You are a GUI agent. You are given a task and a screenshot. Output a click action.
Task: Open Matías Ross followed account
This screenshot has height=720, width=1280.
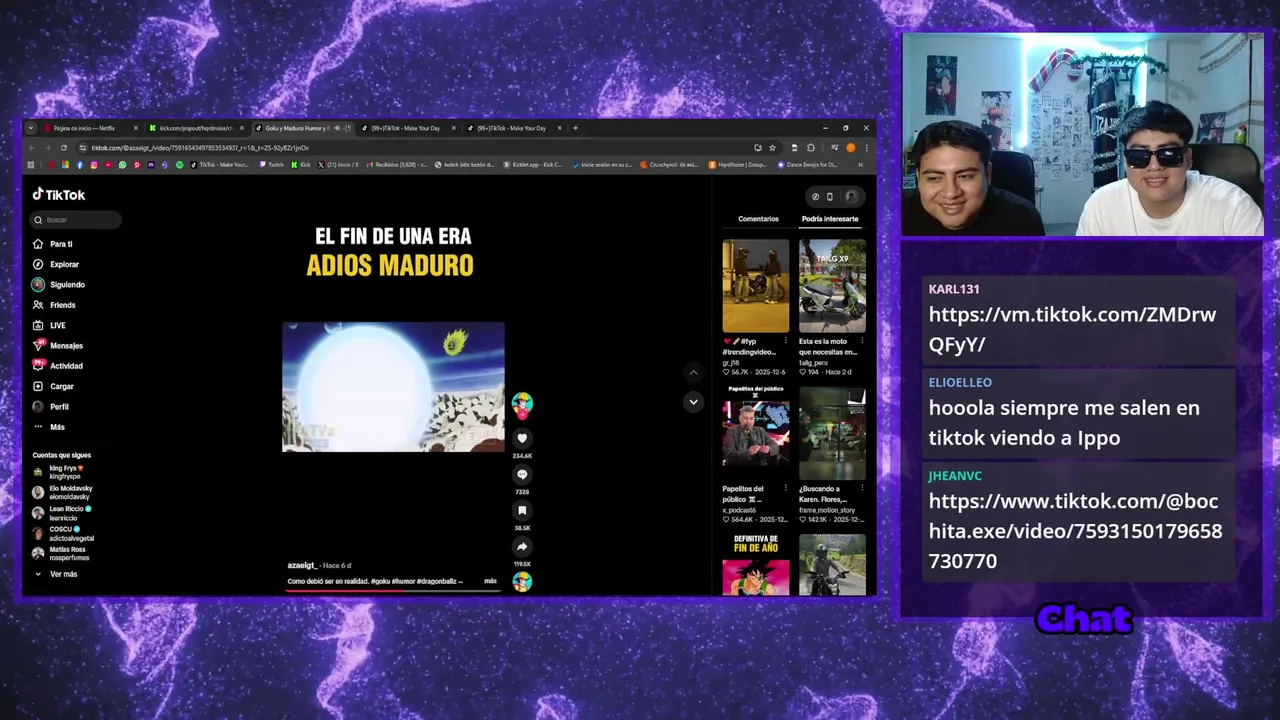click(x=62, y=553)
